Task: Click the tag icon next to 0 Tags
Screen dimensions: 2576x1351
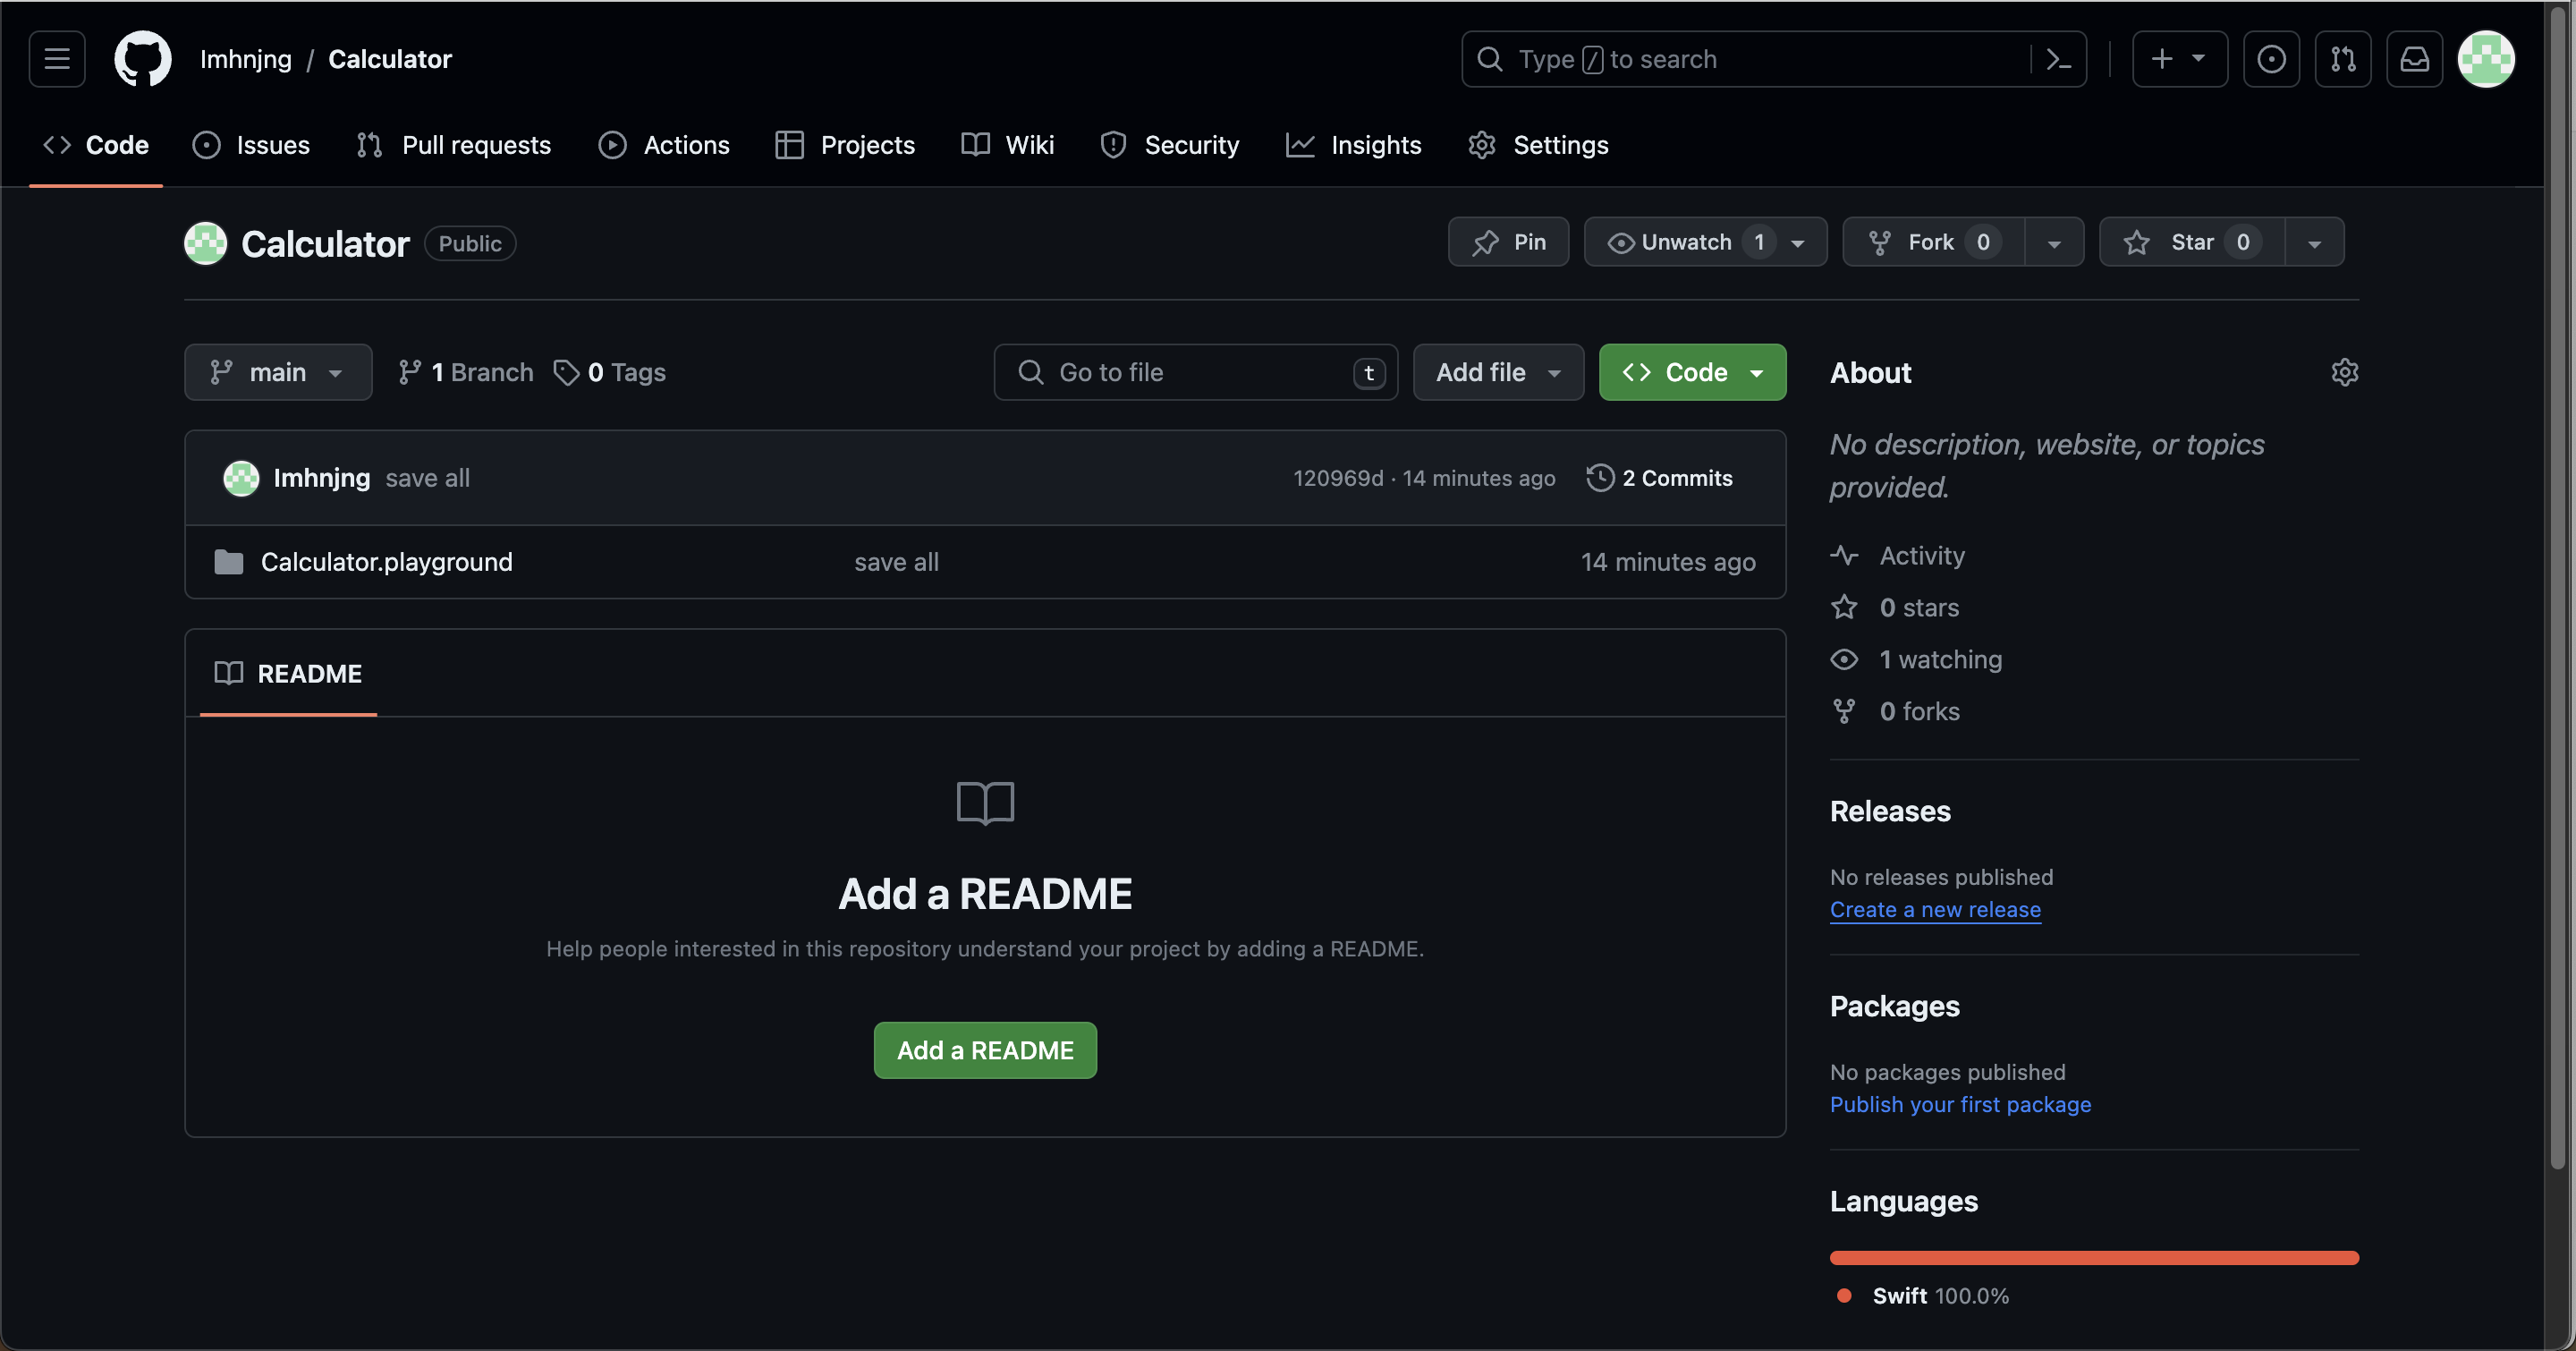Action: coord(567,372)
